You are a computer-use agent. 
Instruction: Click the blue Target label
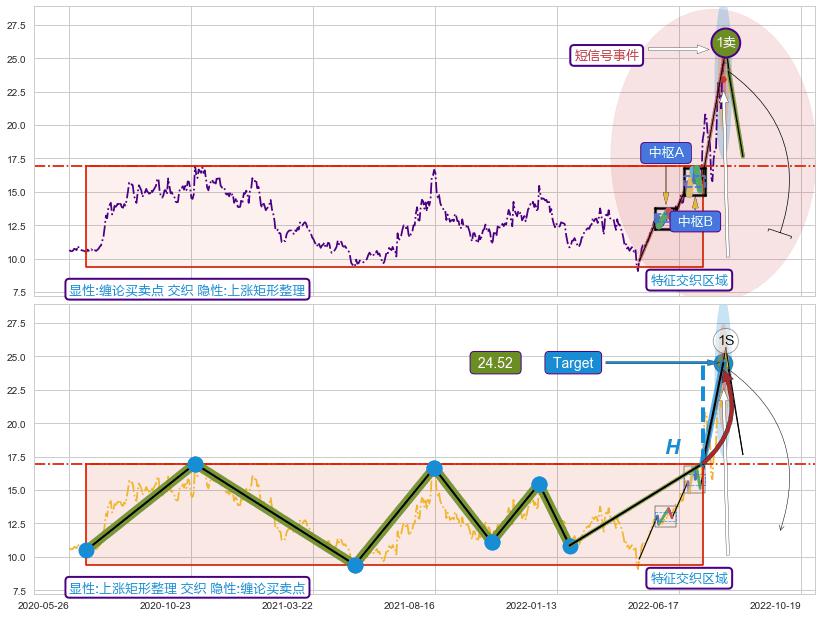pos(573,363)
